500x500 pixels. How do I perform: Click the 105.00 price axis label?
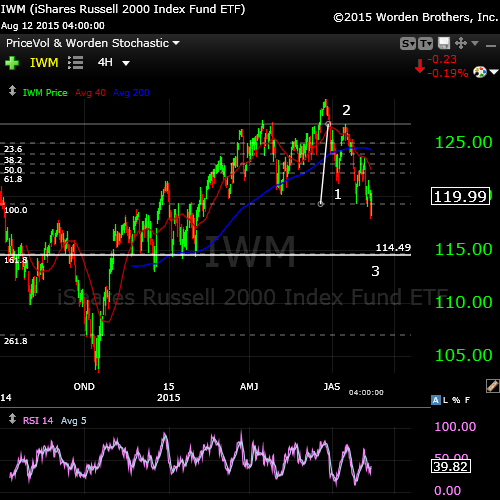[x=464, y=355]
